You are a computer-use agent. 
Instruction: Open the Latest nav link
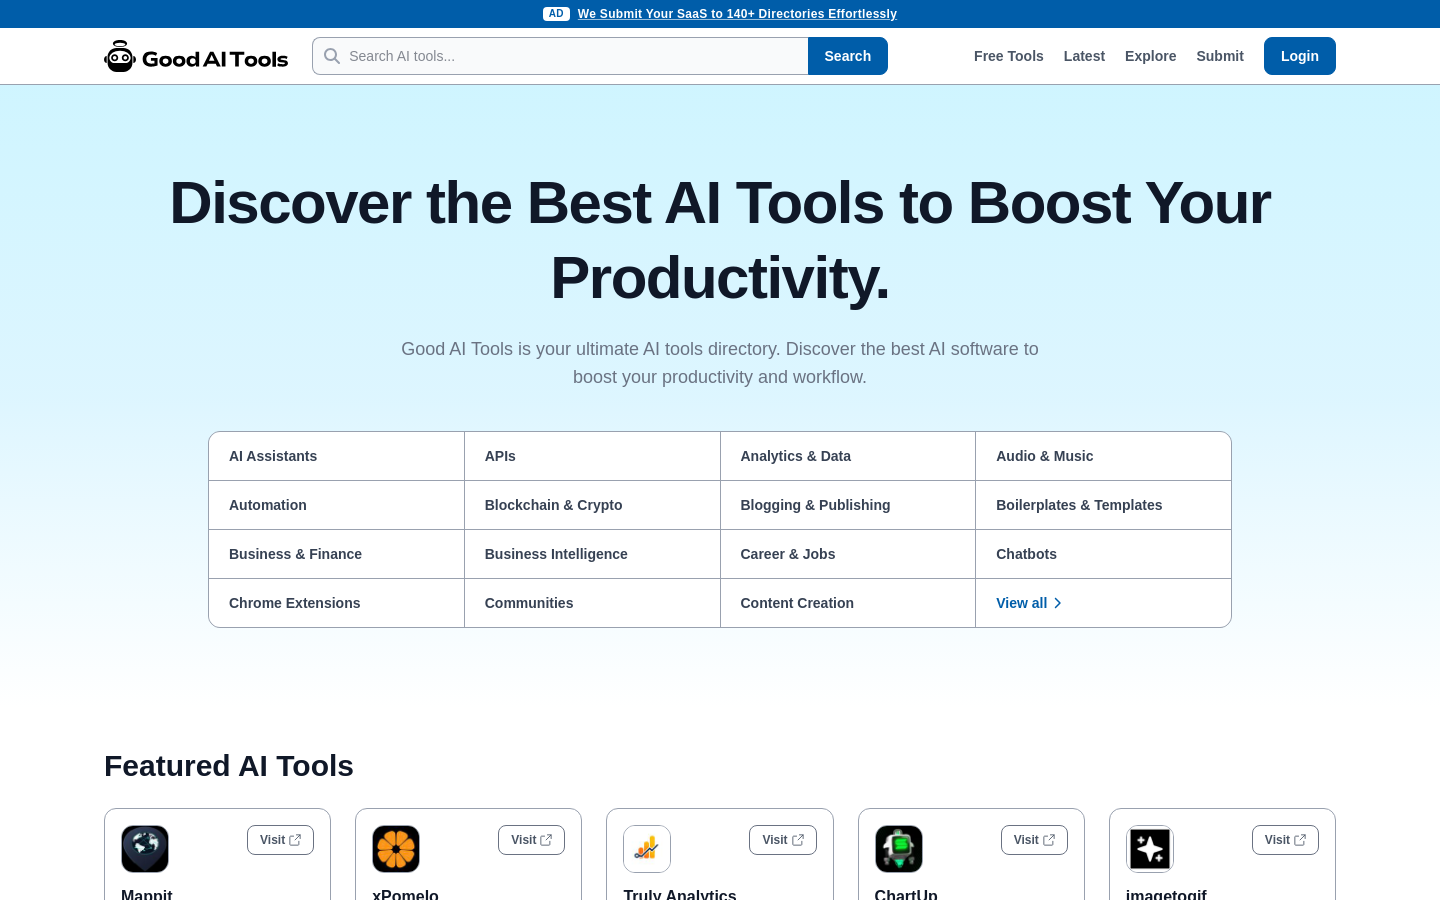tap(1084, 56)
